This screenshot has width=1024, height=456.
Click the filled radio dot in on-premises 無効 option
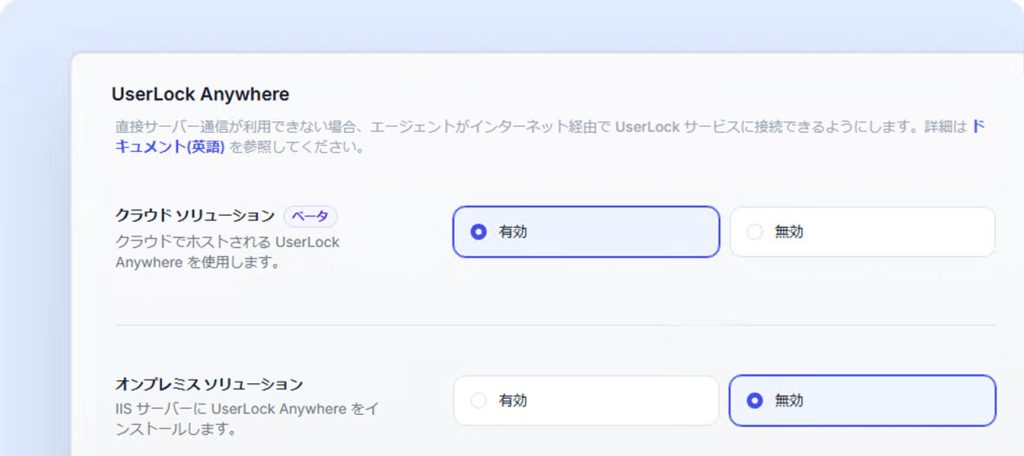[x=754, y=400]
